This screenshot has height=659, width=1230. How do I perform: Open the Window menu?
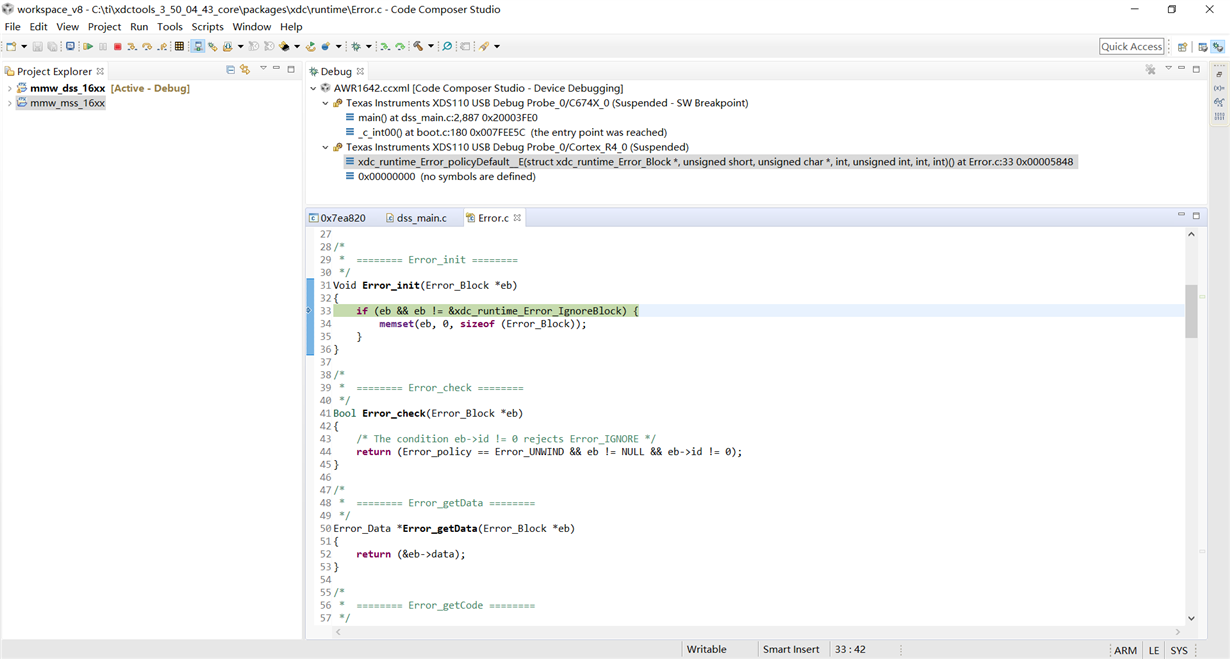tap(251, 27)
